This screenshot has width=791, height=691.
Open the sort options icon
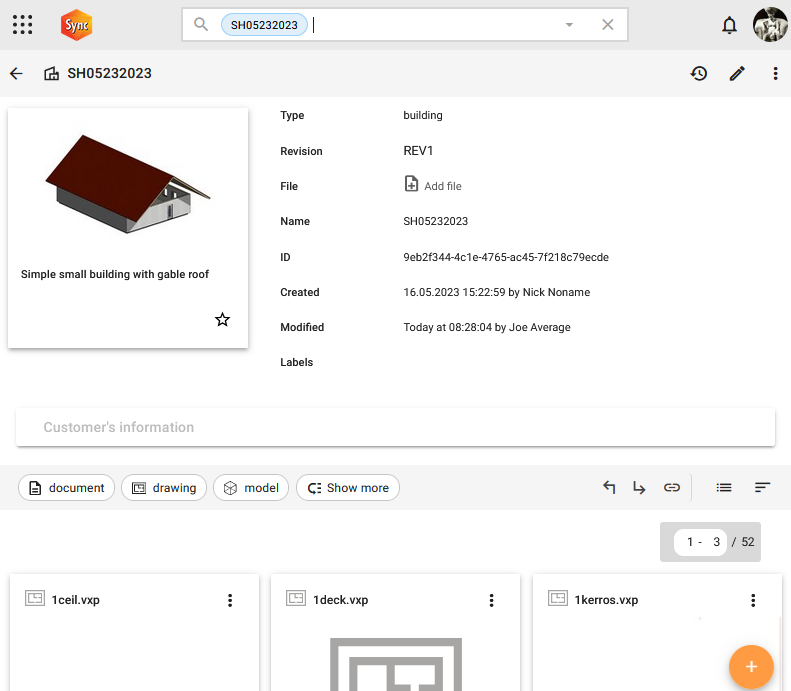point(762,488)
